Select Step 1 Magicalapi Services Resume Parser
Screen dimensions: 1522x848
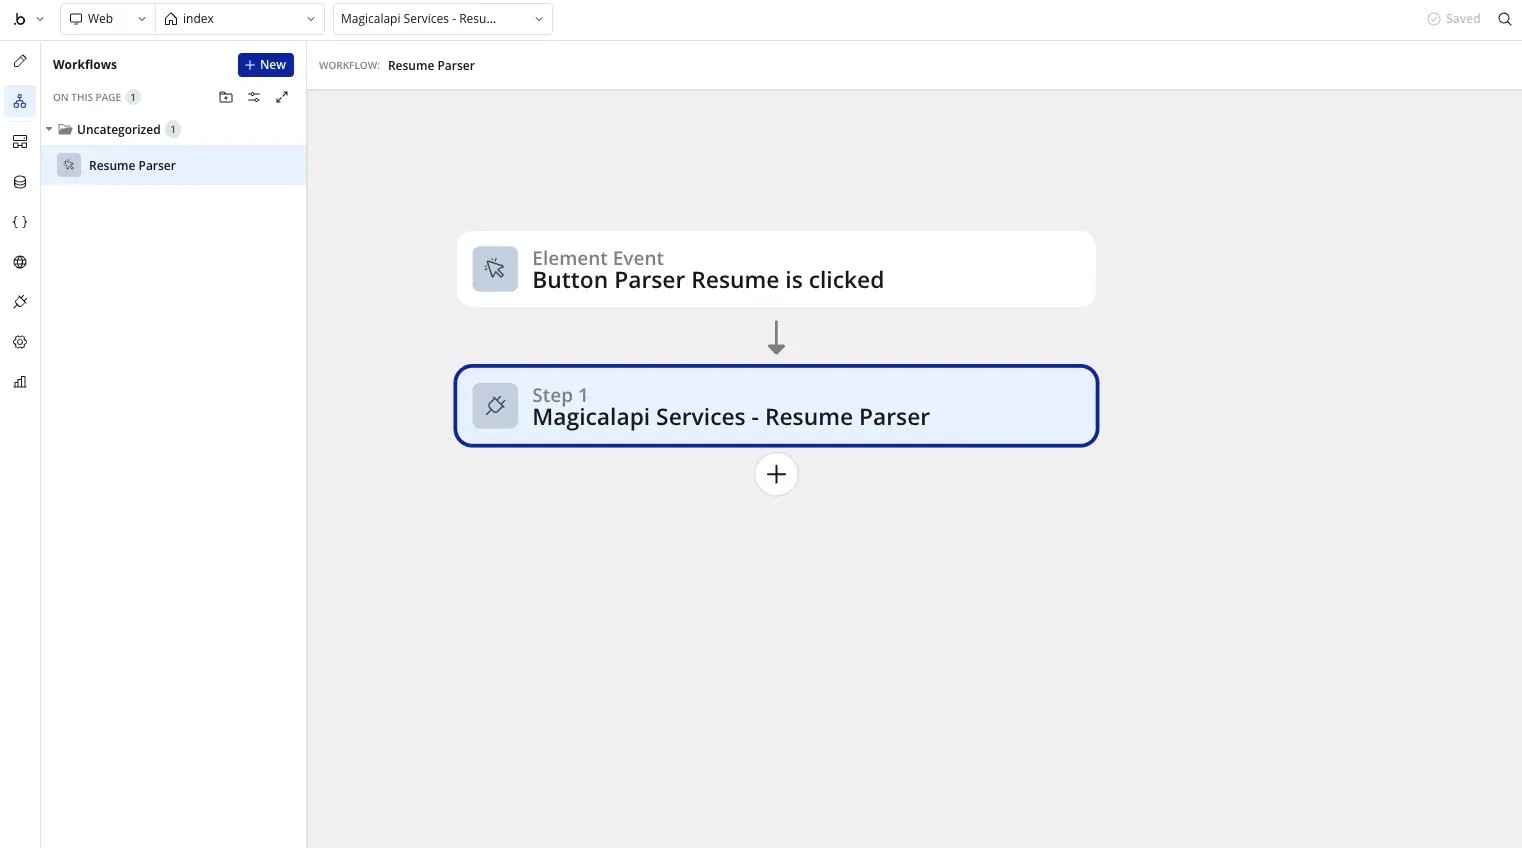776,406
